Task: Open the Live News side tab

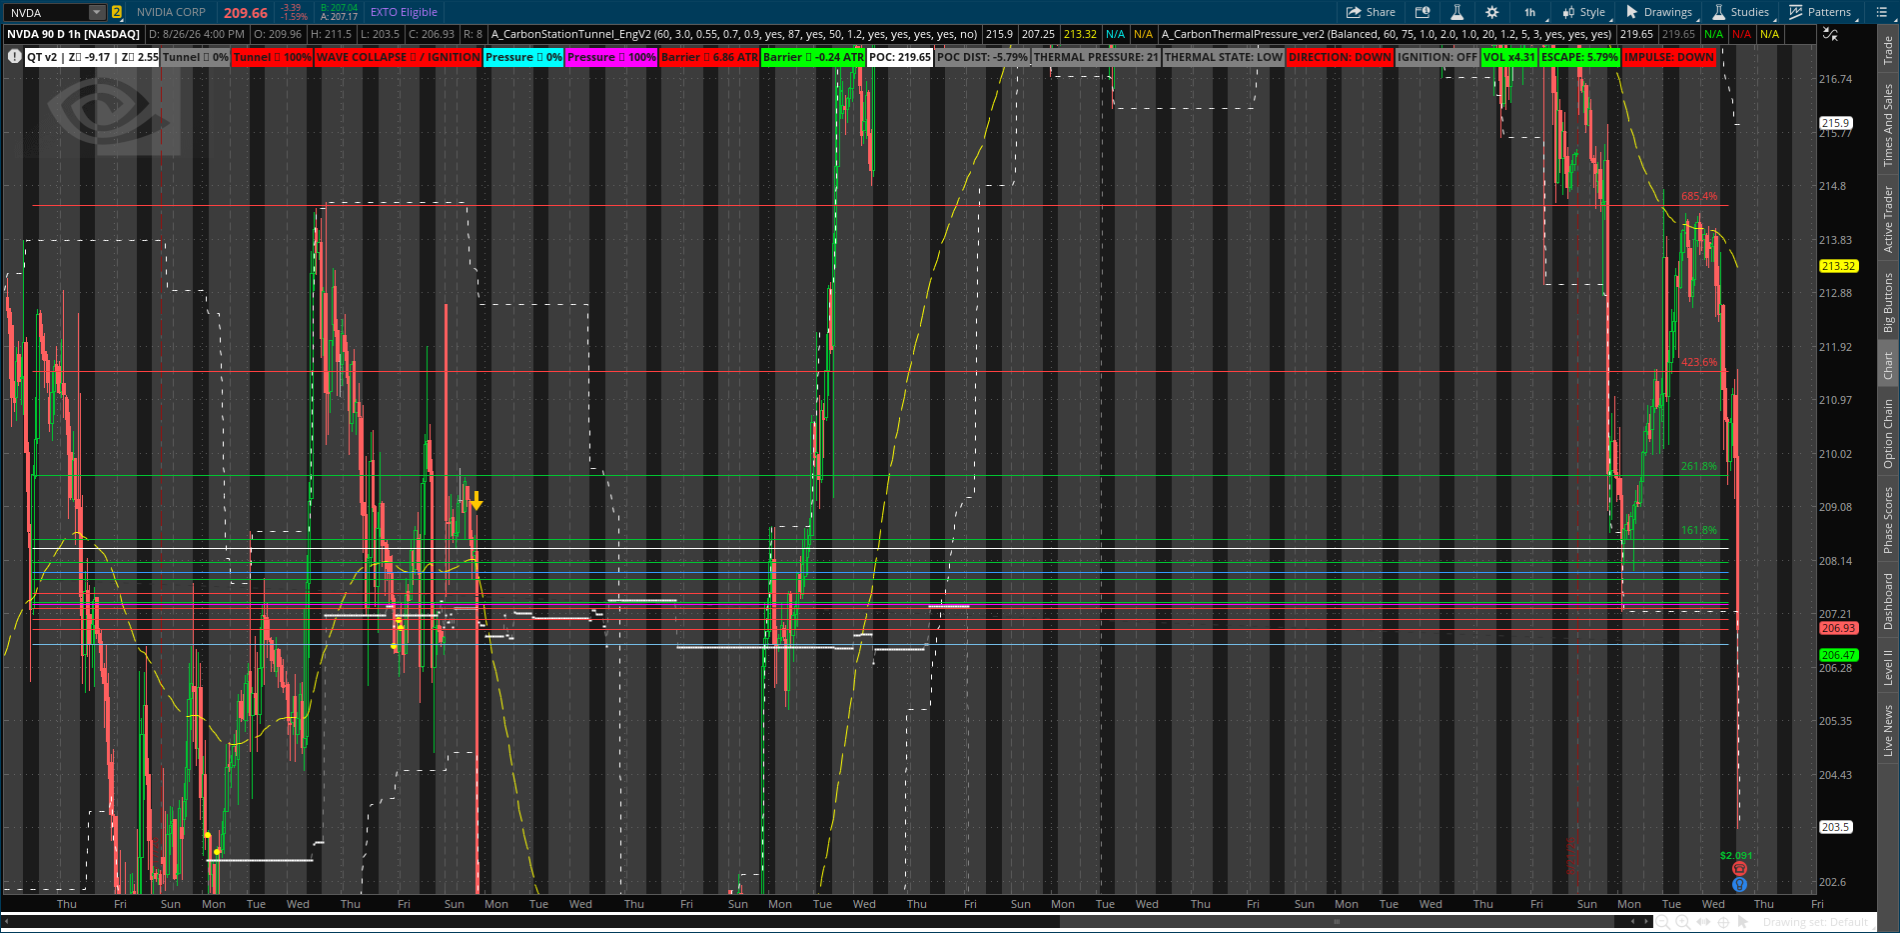Action: click(x=1888, y=731)
